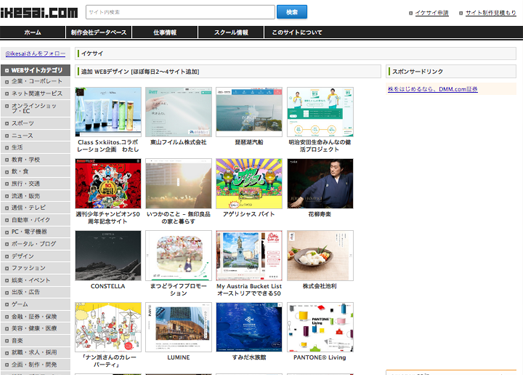Select the 企画・制作・開発 category
523x375 pixels.
pos(35,365)
